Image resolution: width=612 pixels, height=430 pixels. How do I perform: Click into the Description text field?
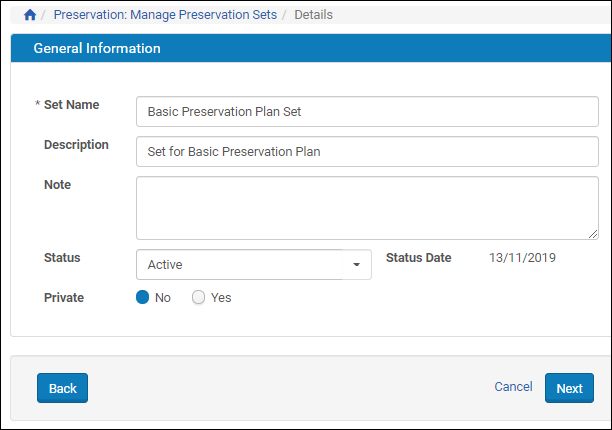click(367, 152)
